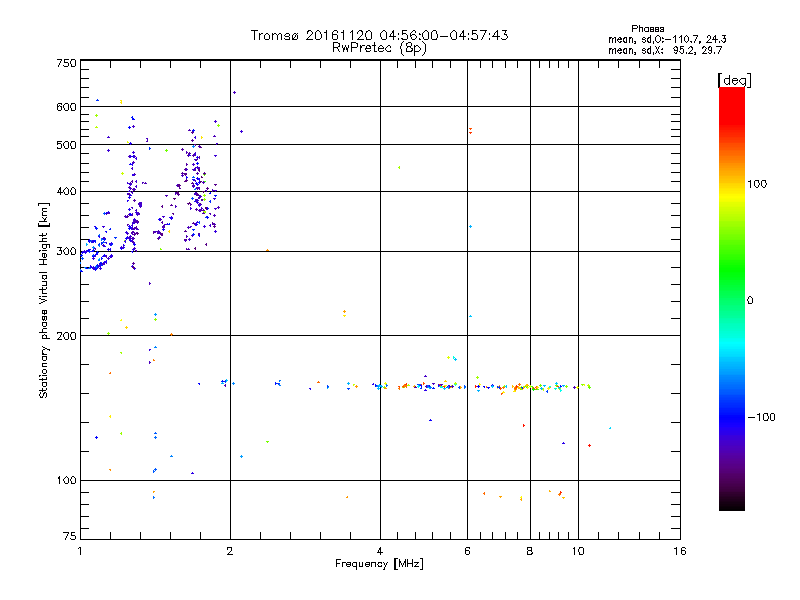This screenshot has width=800, height=600.
Task: Click the x-axis tick label '4'
Action: point(380,551)
